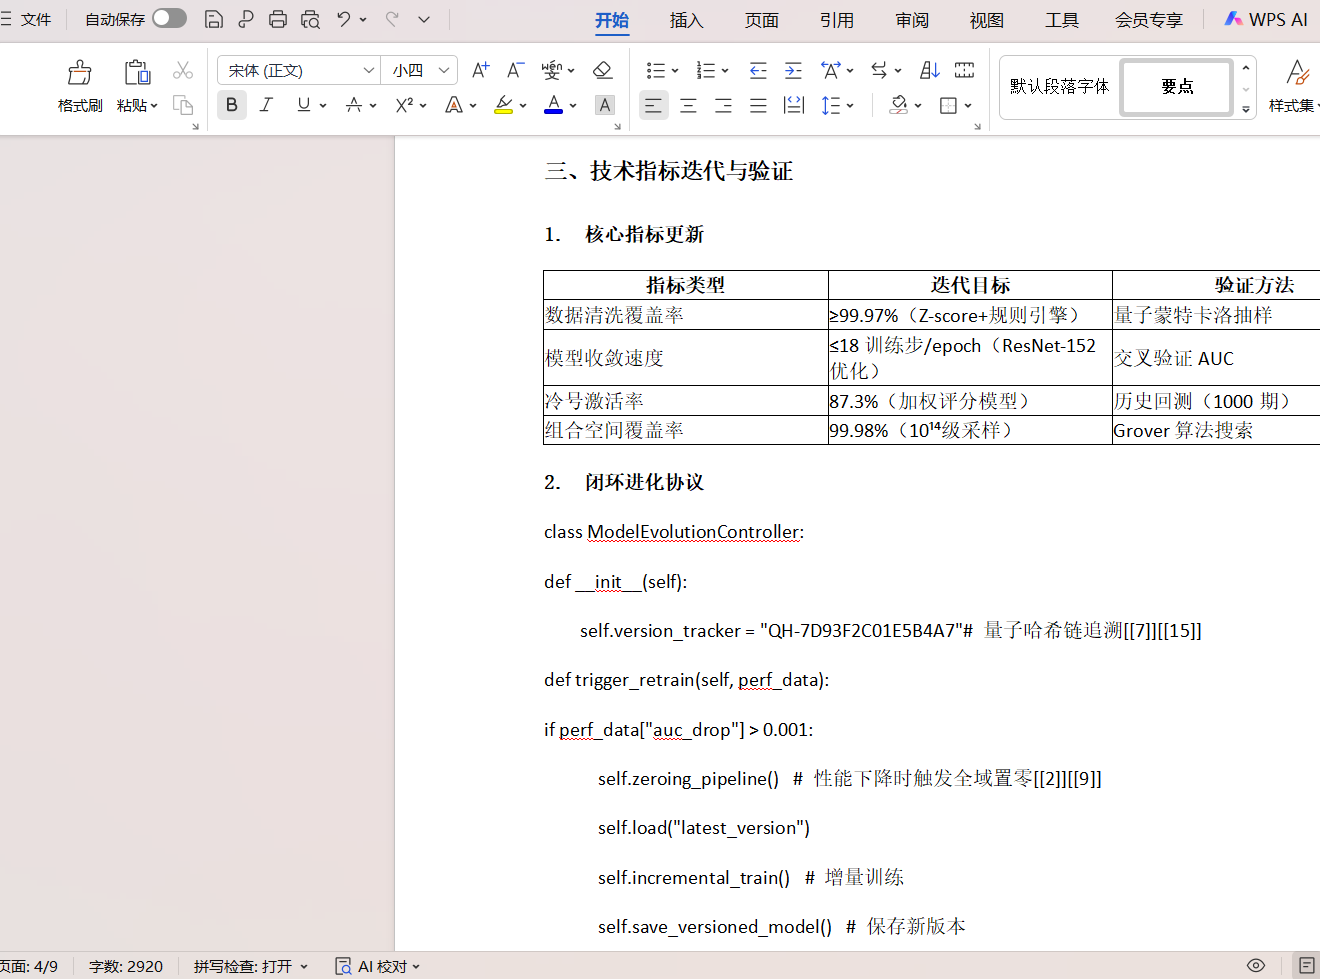The width and height of the screenshot is (1320, 979).
Task: Click the Undo arrow
Action: [x=343, y=19]
